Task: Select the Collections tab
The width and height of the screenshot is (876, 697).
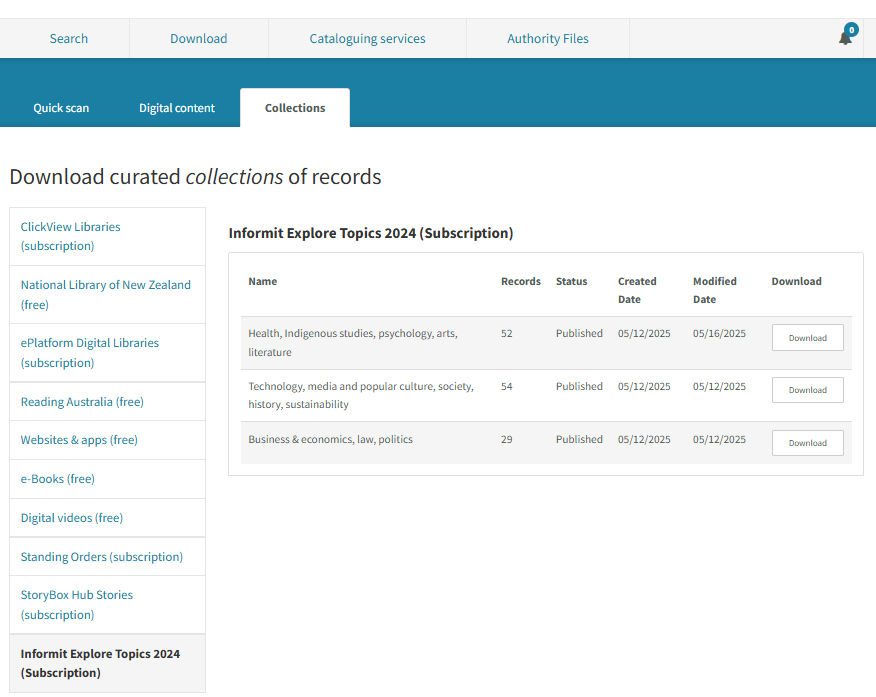Action: (295, 108)
